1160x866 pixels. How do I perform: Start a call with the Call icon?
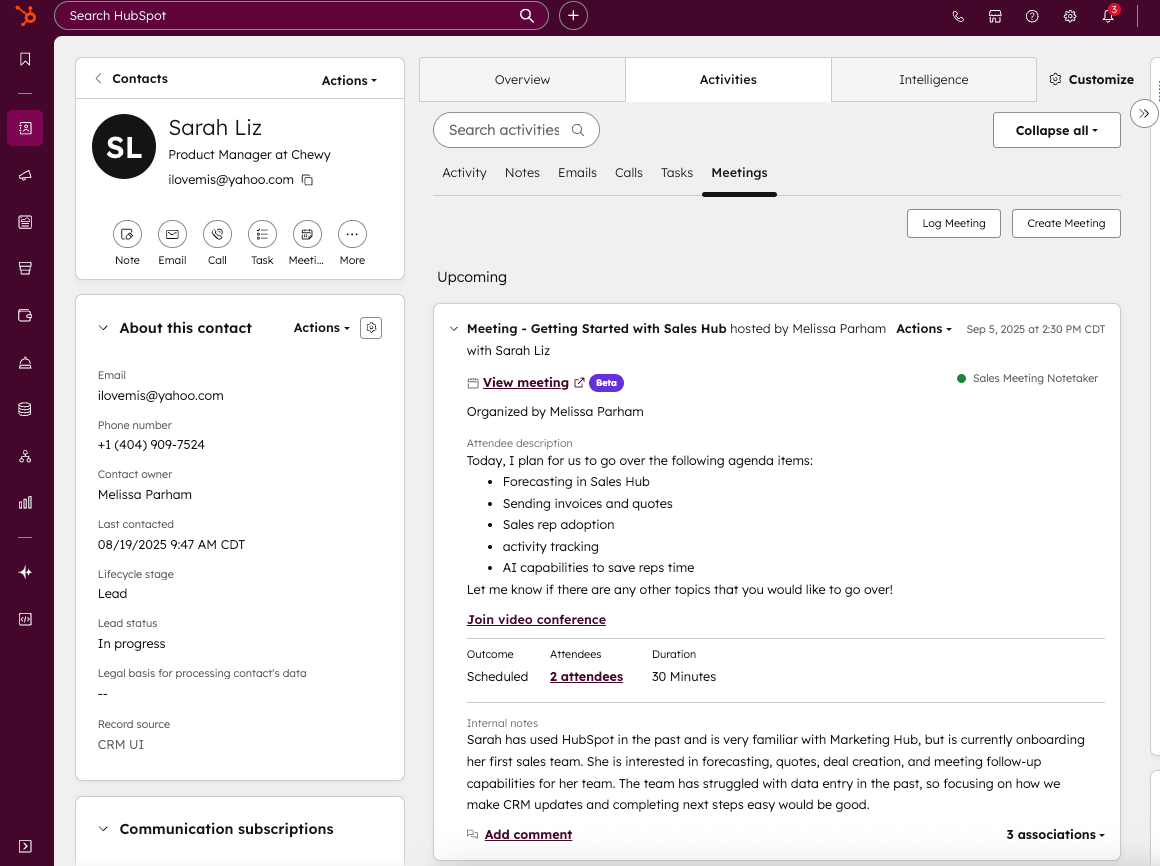(217, 235)
